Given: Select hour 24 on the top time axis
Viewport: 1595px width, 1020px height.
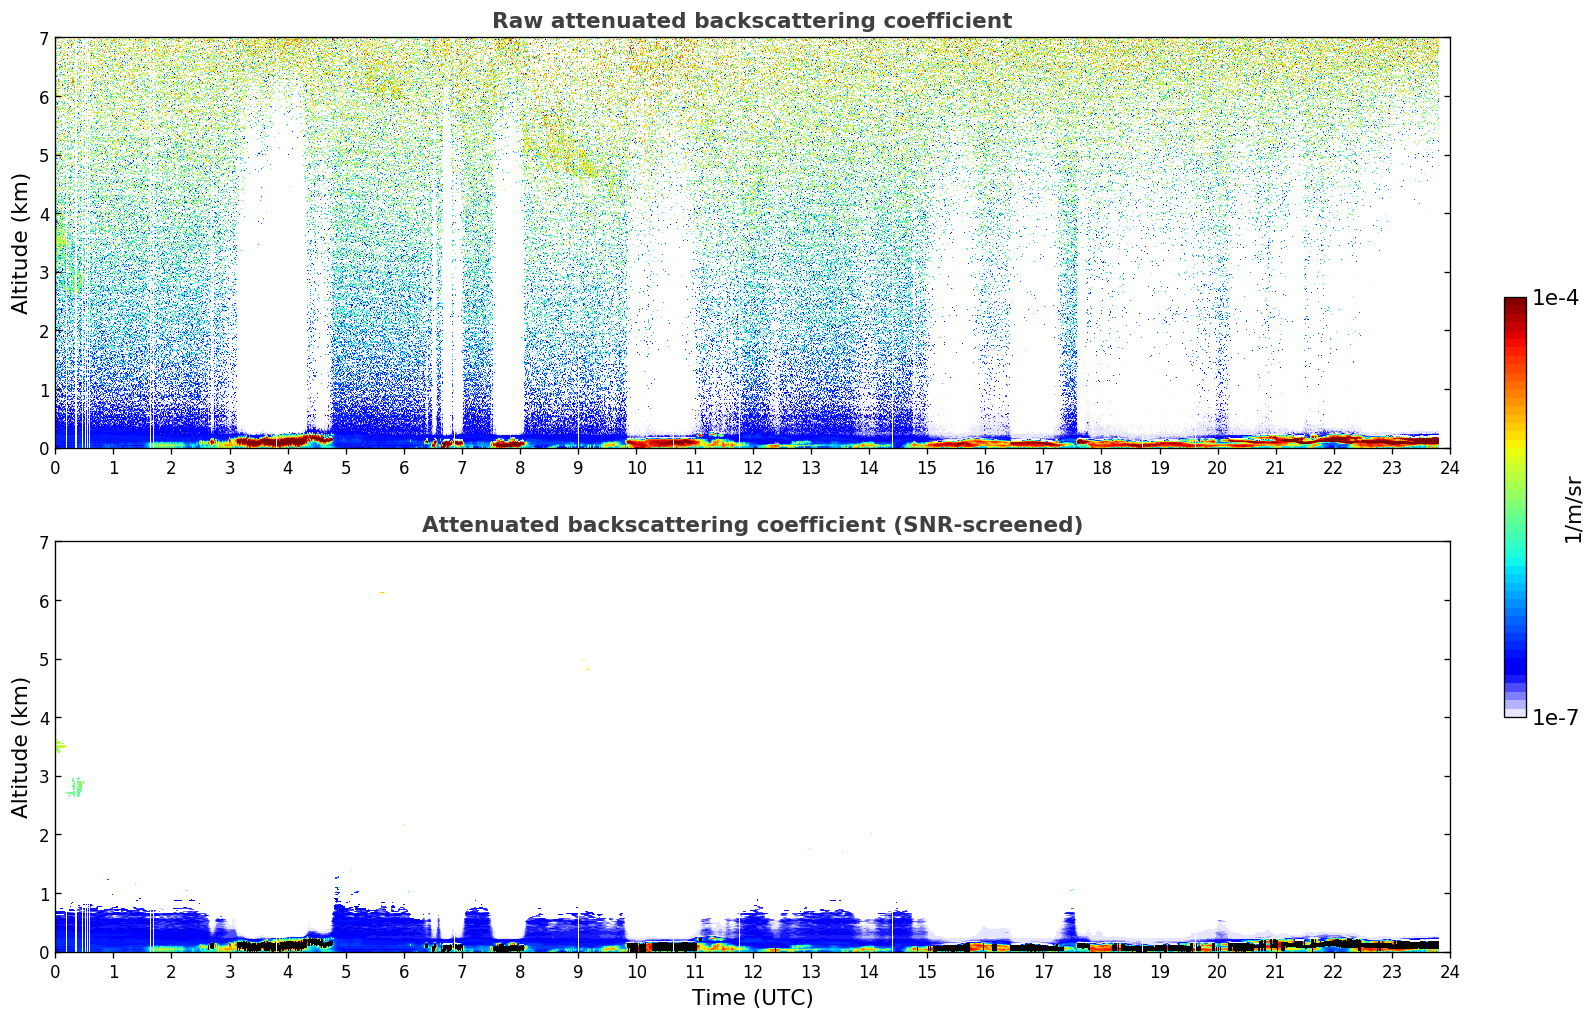Looking at the screenshot, I should pos(1449,468).
